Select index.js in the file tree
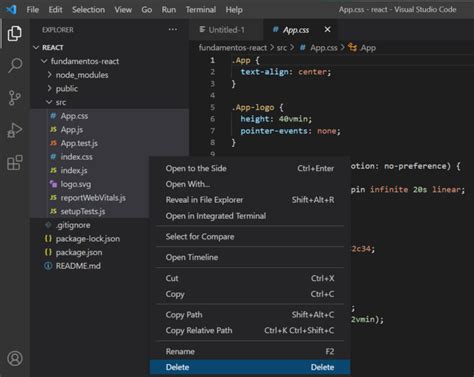Viewport: 474px width, 377px height. tap(74, 171)
